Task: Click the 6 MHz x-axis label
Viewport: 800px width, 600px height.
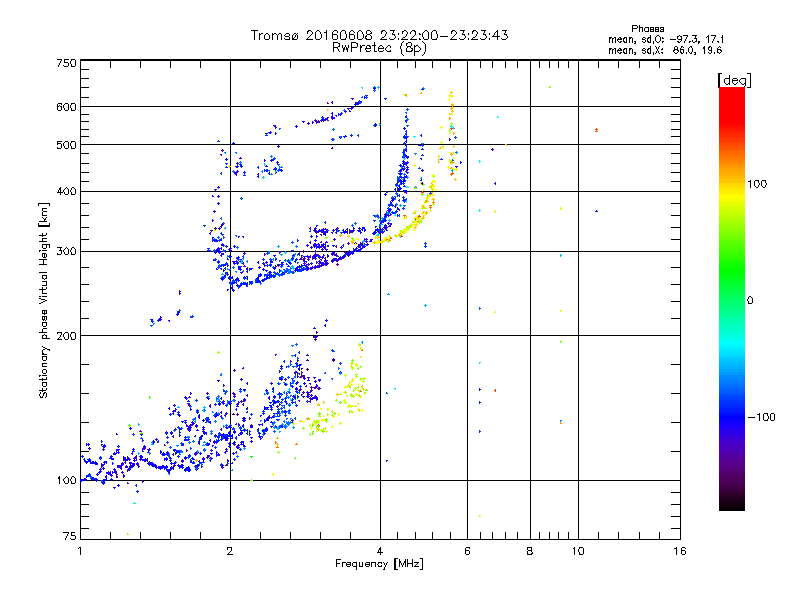Action: point(467,551)
